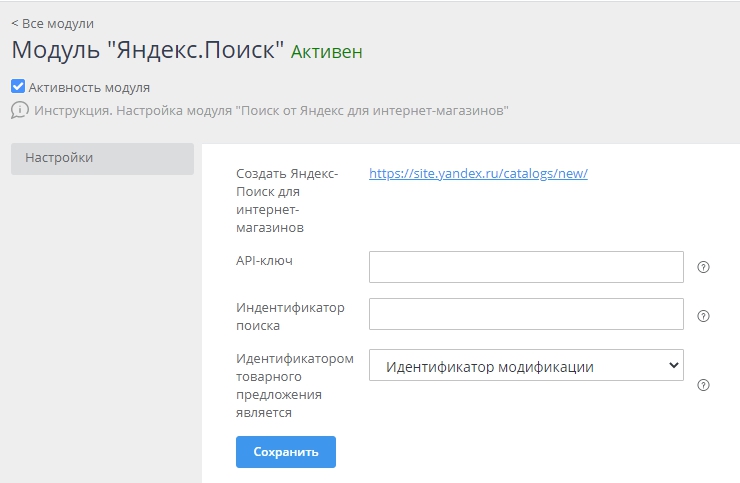Click the Идентификатором товарного предложения является label
The height and width of the screenshot is (483, 740).
(x=294, y=385)
